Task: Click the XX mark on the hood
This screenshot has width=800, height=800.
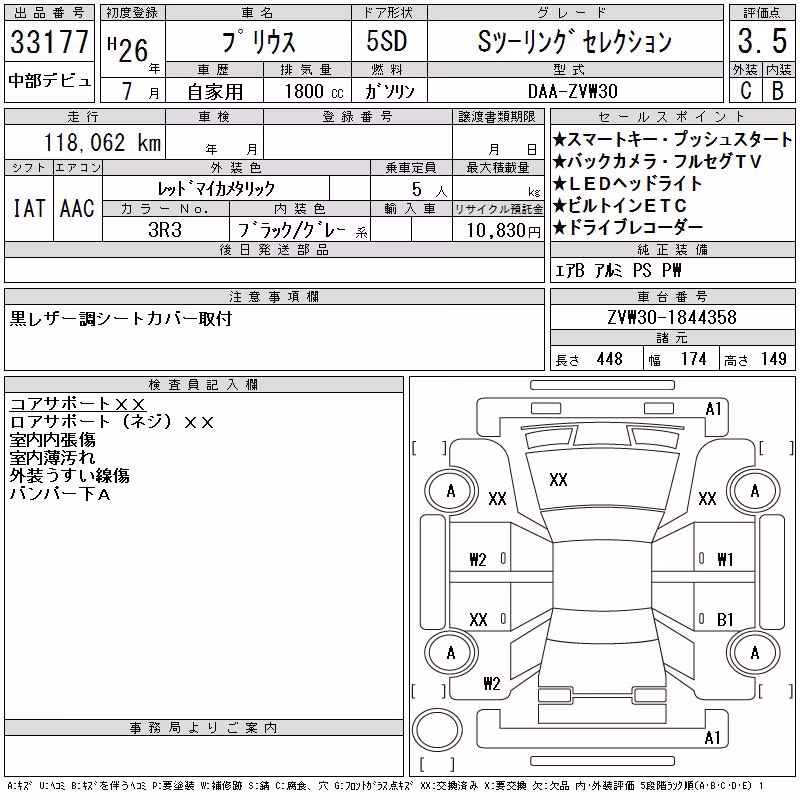Action: click(558, 480)
